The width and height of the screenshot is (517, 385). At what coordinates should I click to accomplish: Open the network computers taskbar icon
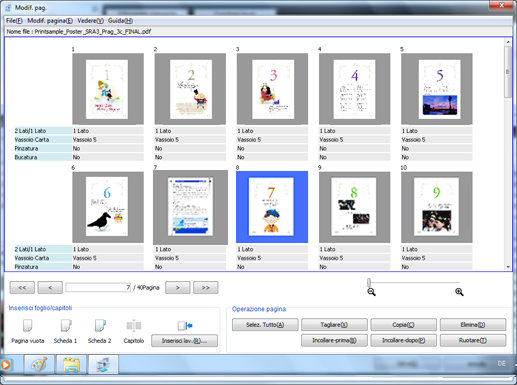[103, 364]
